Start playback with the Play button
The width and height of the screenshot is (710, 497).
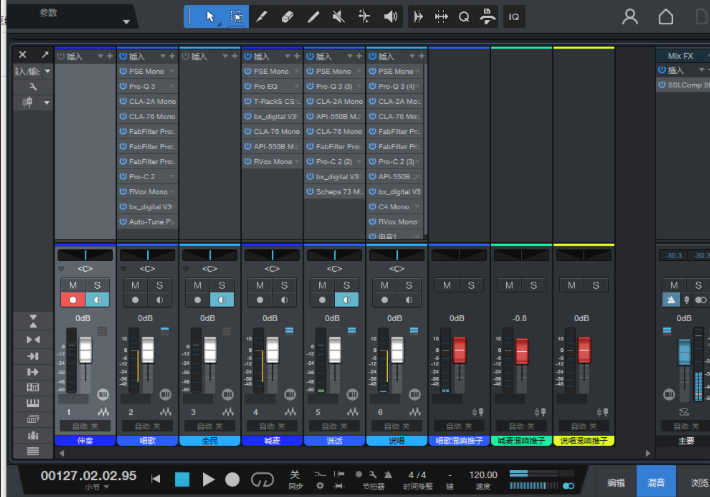pyautogui.click(x=208, y=479)
